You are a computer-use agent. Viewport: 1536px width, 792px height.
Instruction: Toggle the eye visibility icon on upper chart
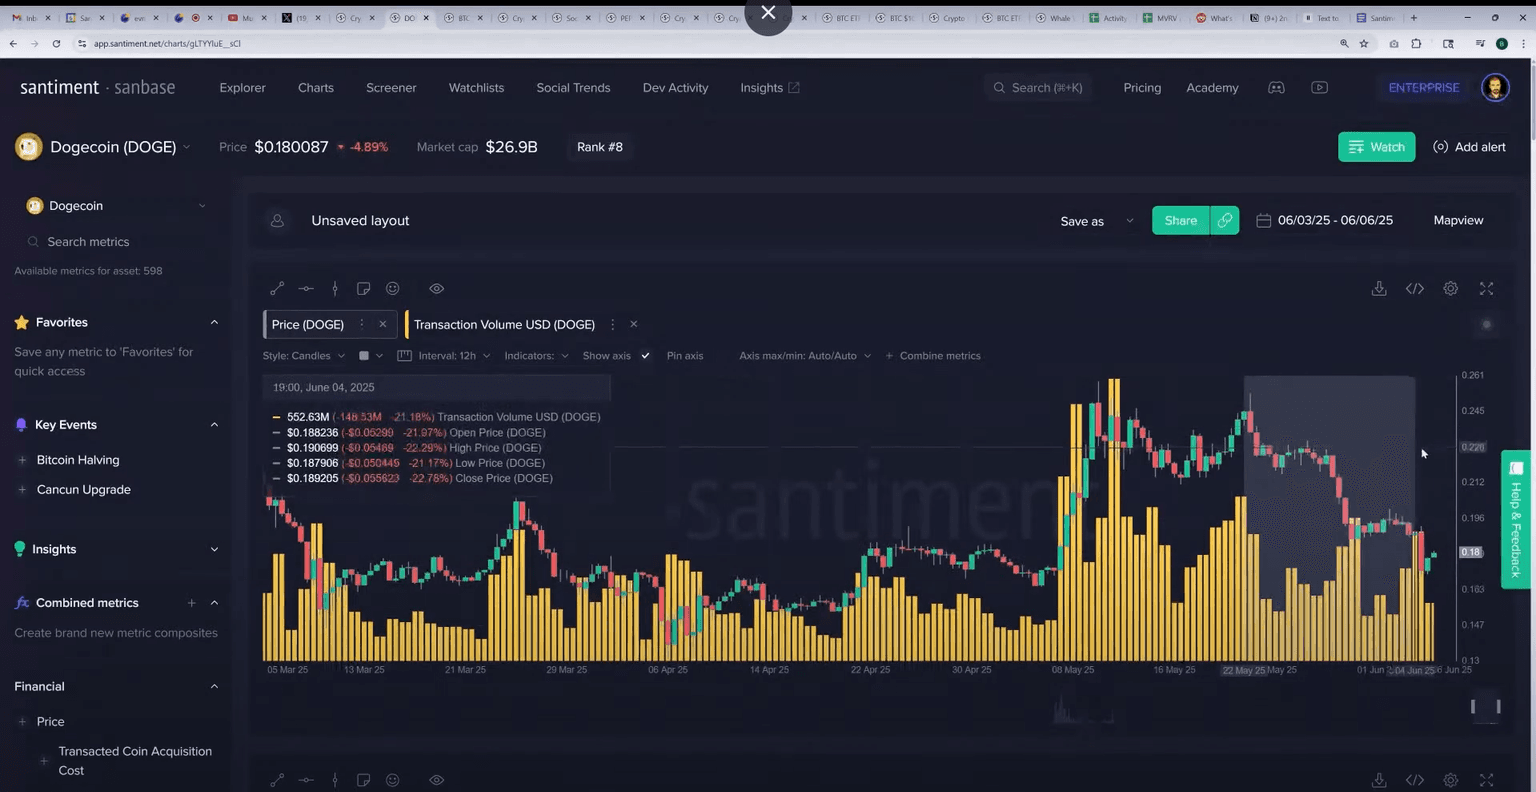[437, 289]
